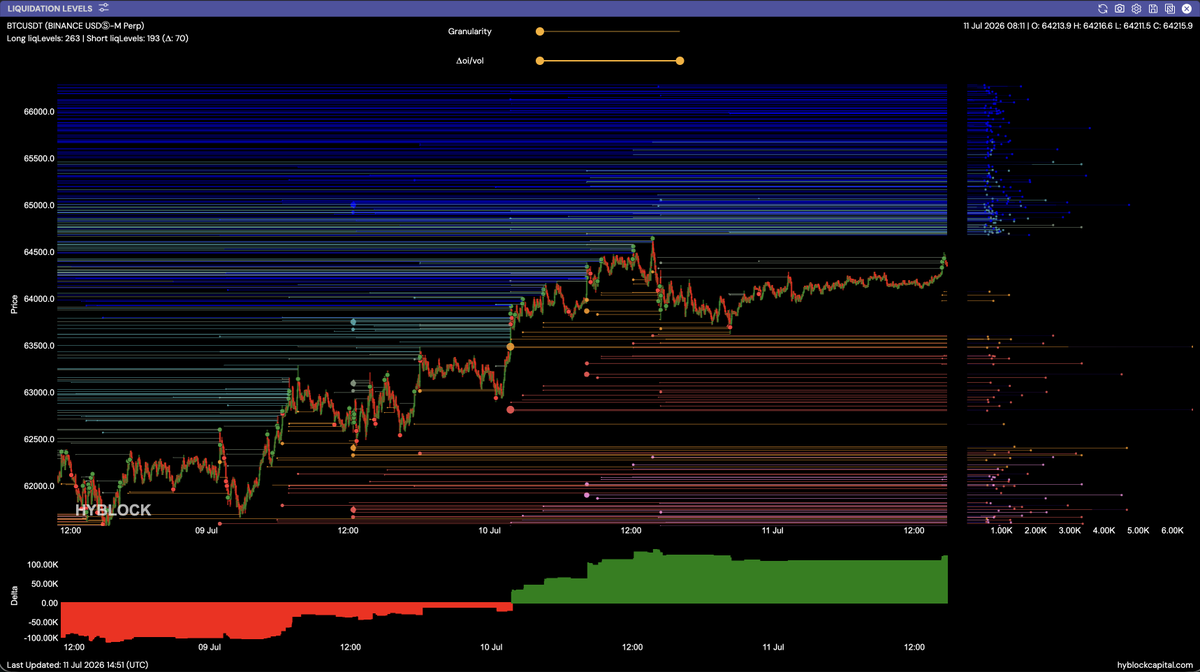
Task: Click the 63000.0 price axis label
Action: [38, 392]
